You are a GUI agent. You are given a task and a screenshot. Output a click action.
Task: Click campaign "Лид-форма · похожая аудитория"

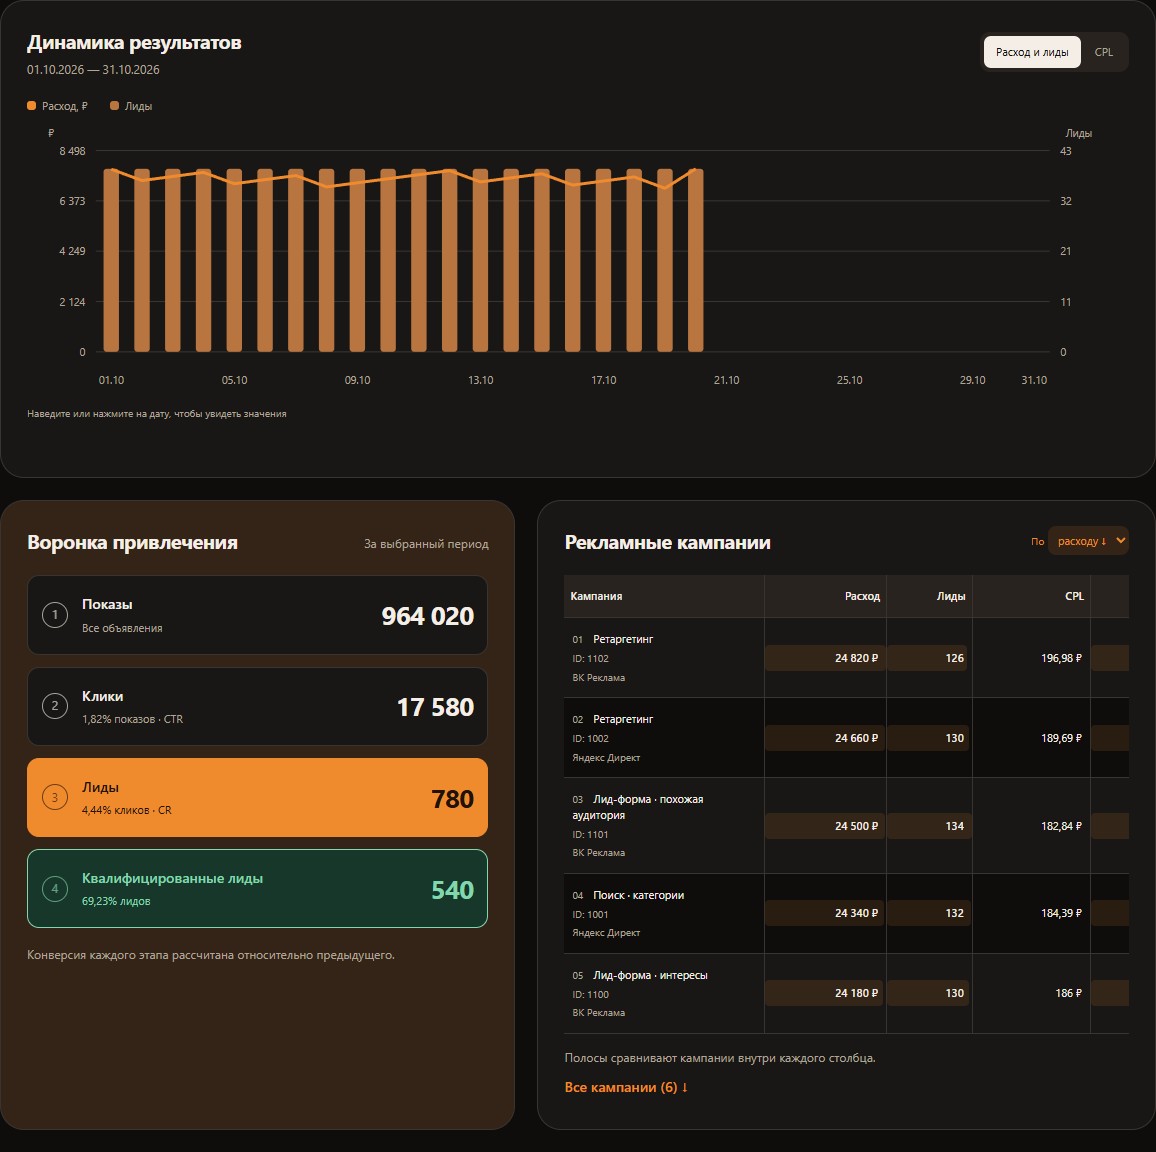(638, 807)
